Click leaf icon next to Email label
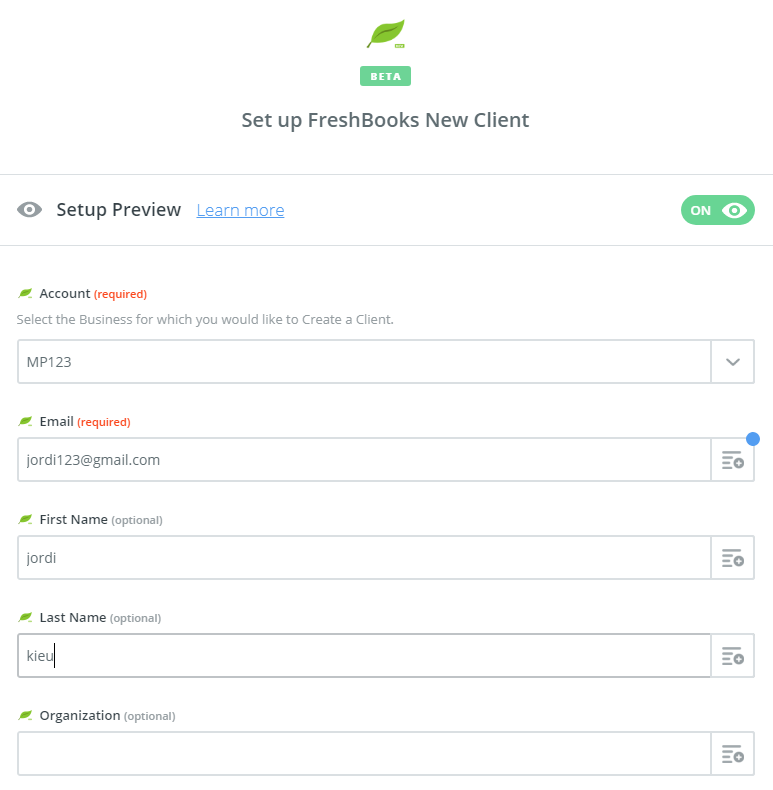The width and height of the screenshot is (773, 790). tap(25, 421)
